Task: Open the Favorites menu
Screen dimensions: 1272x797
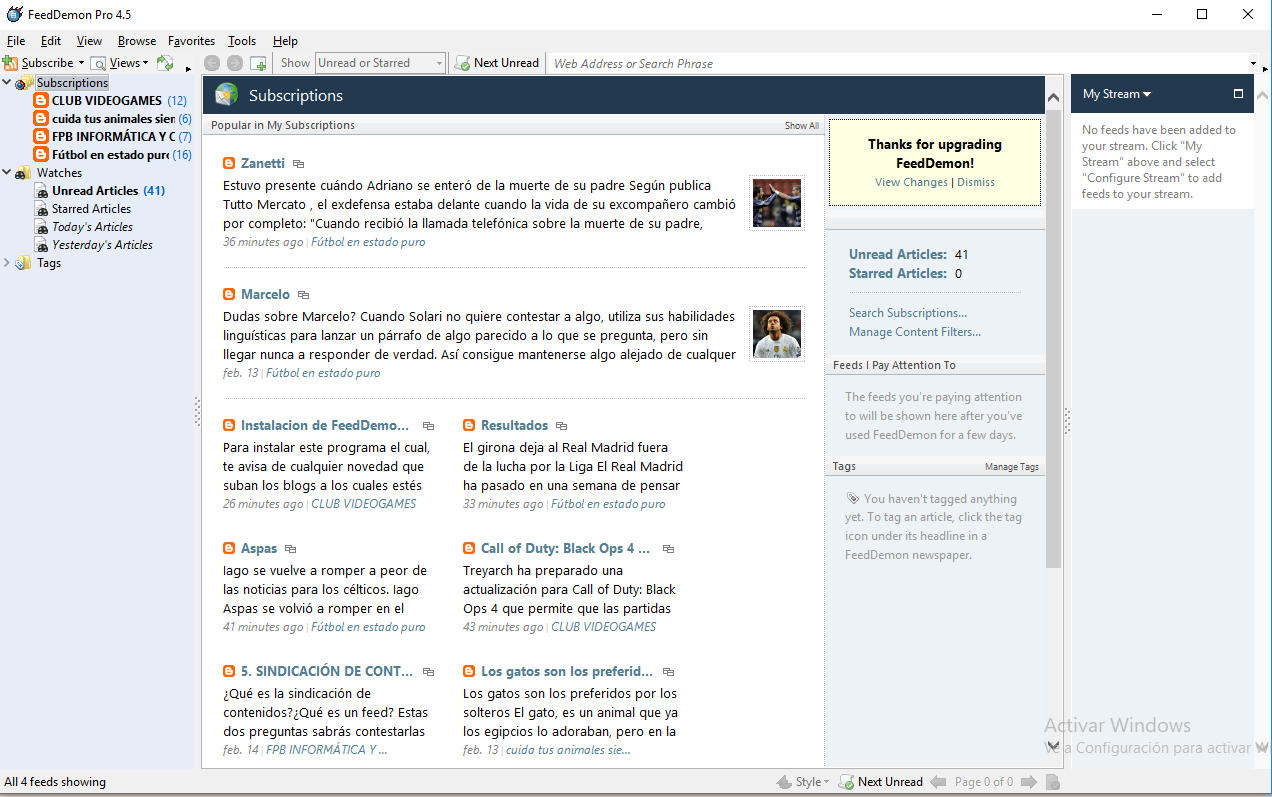Action: point(192,41)
